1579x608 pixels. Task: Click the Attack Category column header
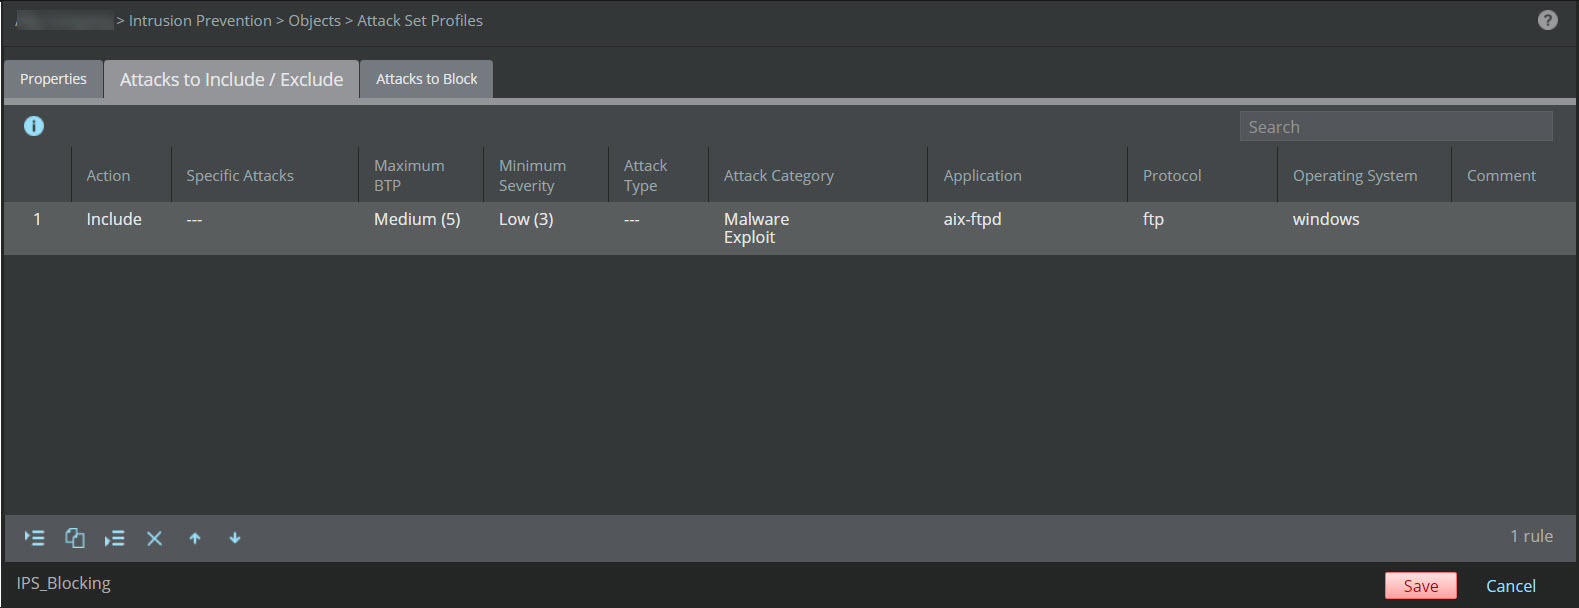[818, 175]
